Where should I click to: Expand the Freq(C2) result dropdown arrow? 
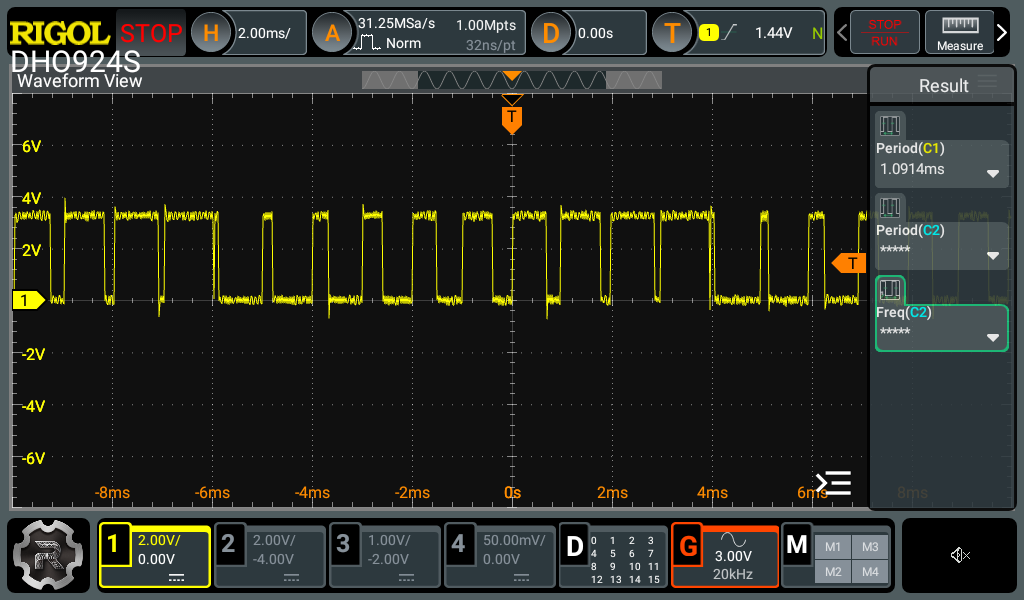993,338
